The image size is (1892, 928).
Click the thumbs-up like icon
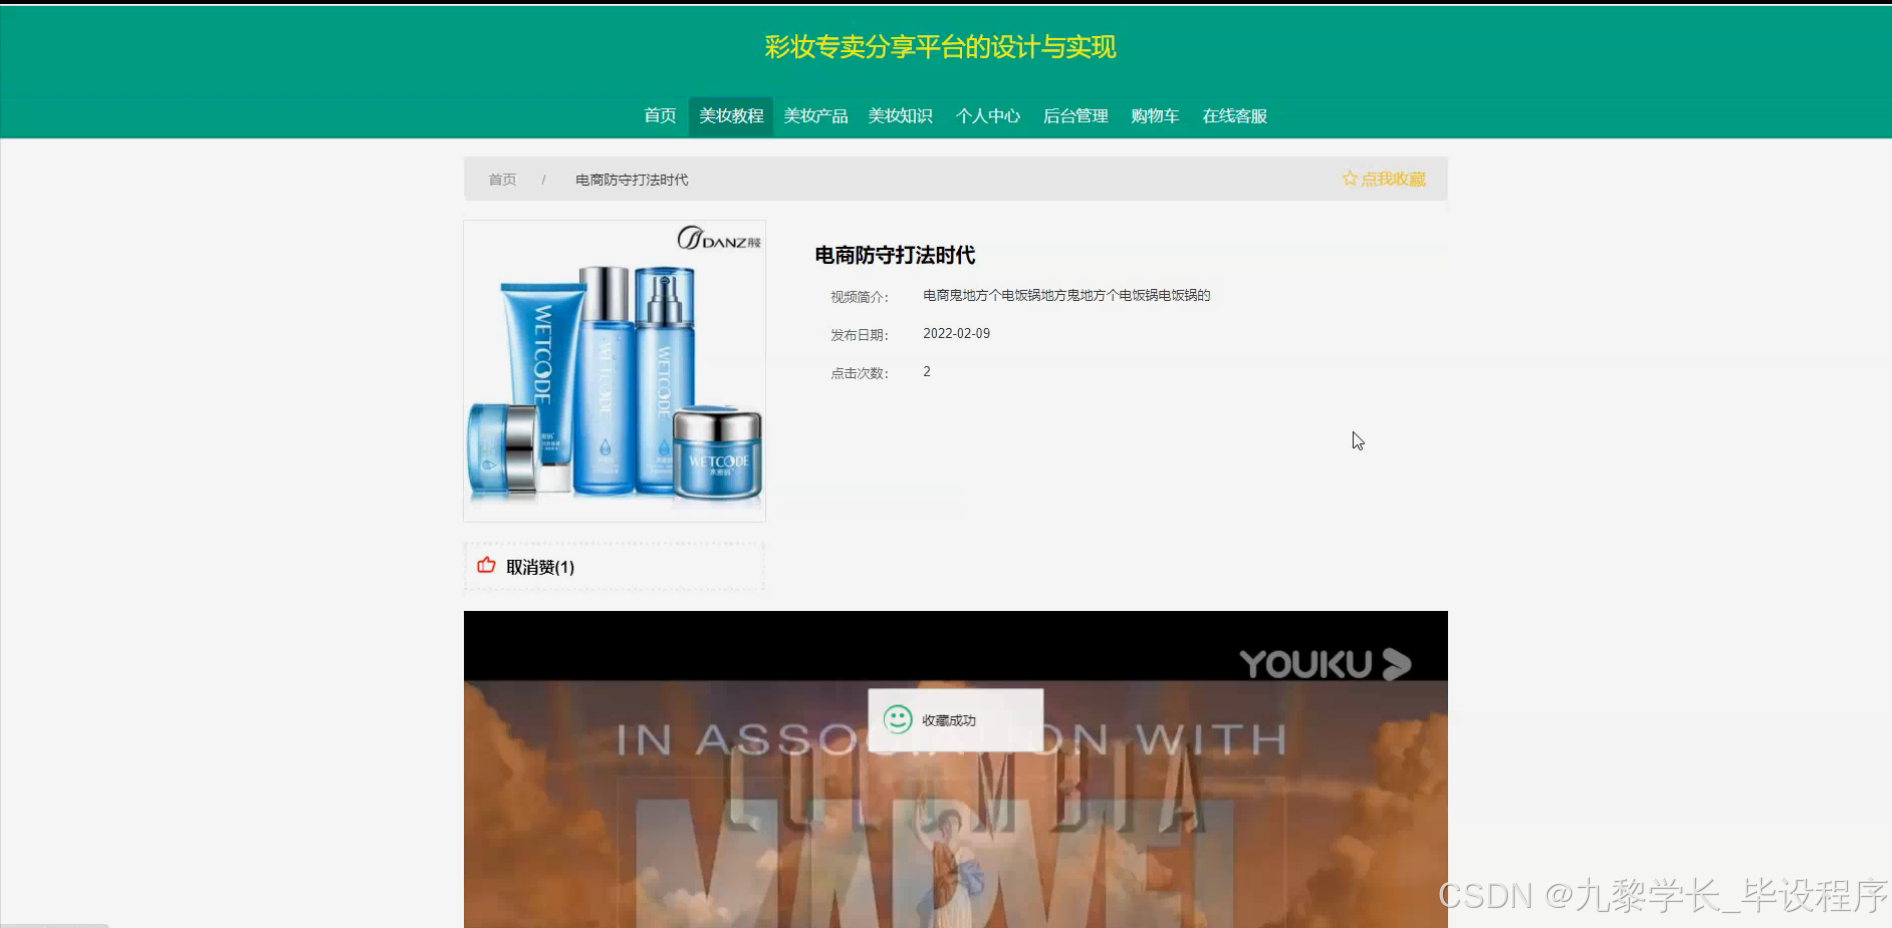[x=487, y=565]
